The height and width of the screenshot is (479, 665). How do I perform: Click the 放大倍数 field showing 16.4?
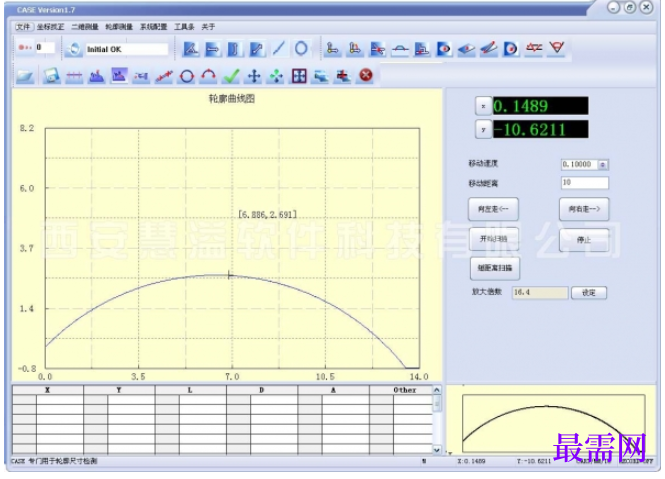tap(540, 293)
